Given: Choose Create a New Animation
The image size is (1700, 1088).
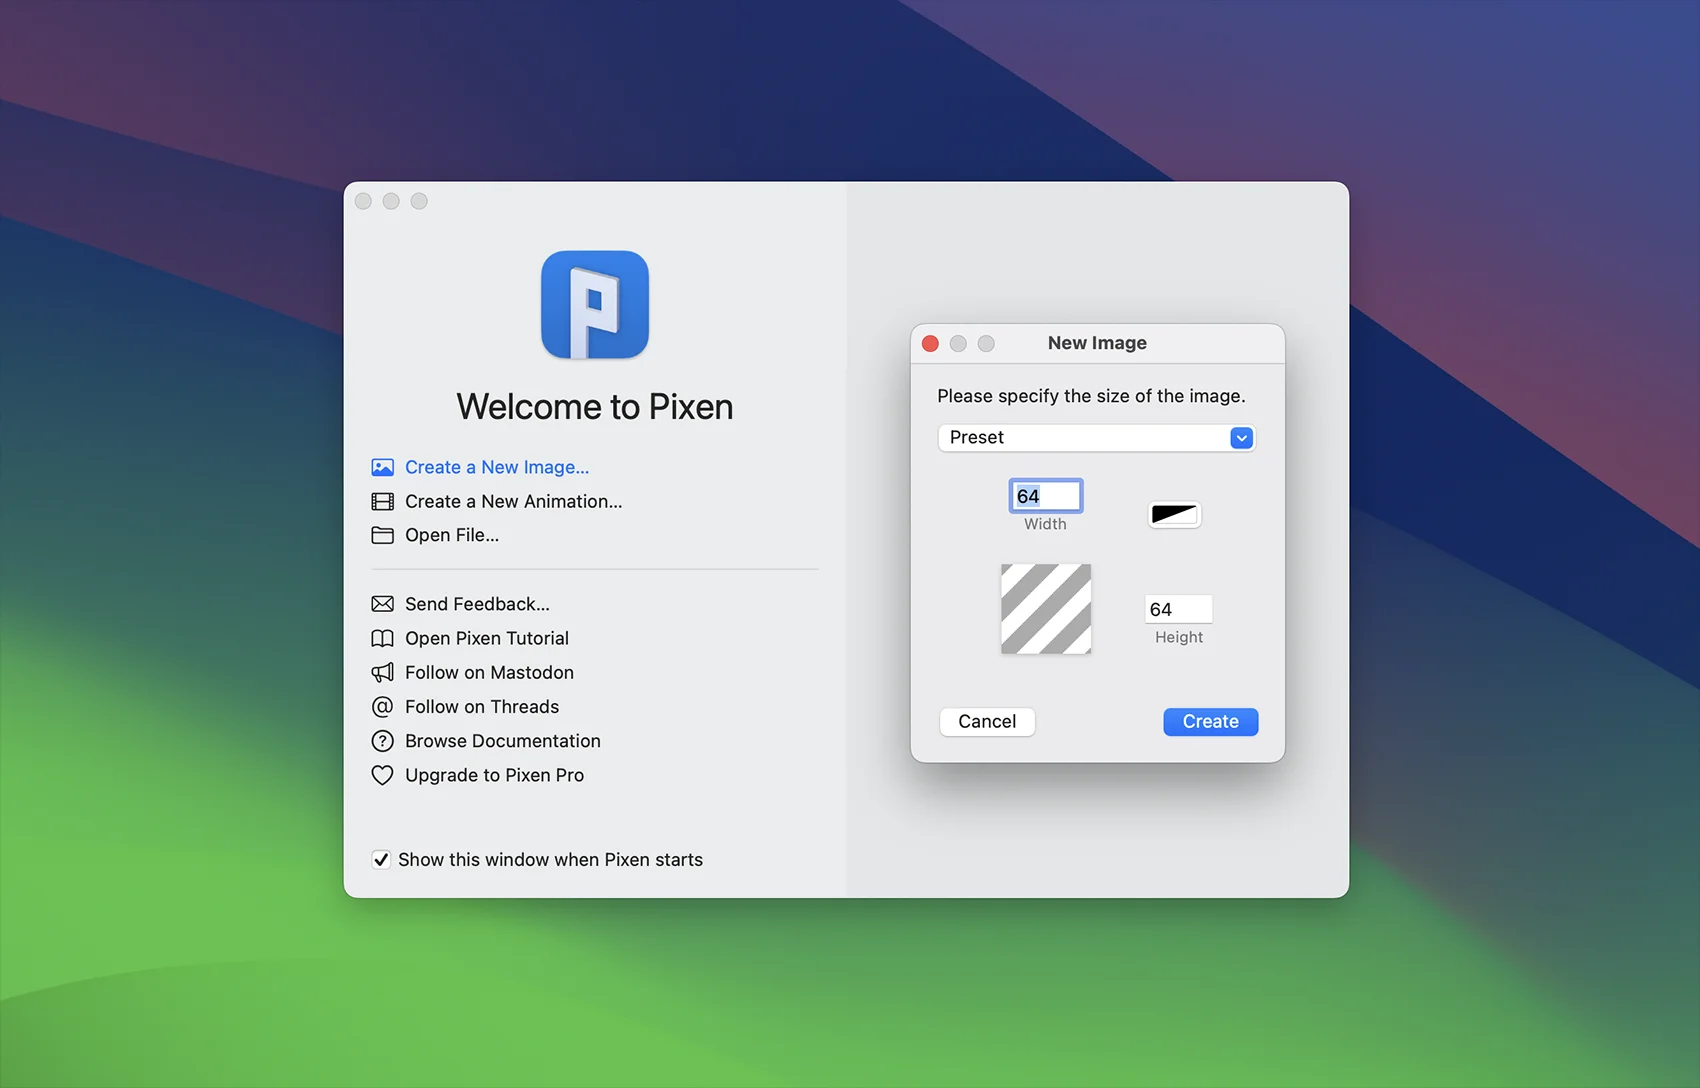Looking at the screenshot, I should point(513,501).
